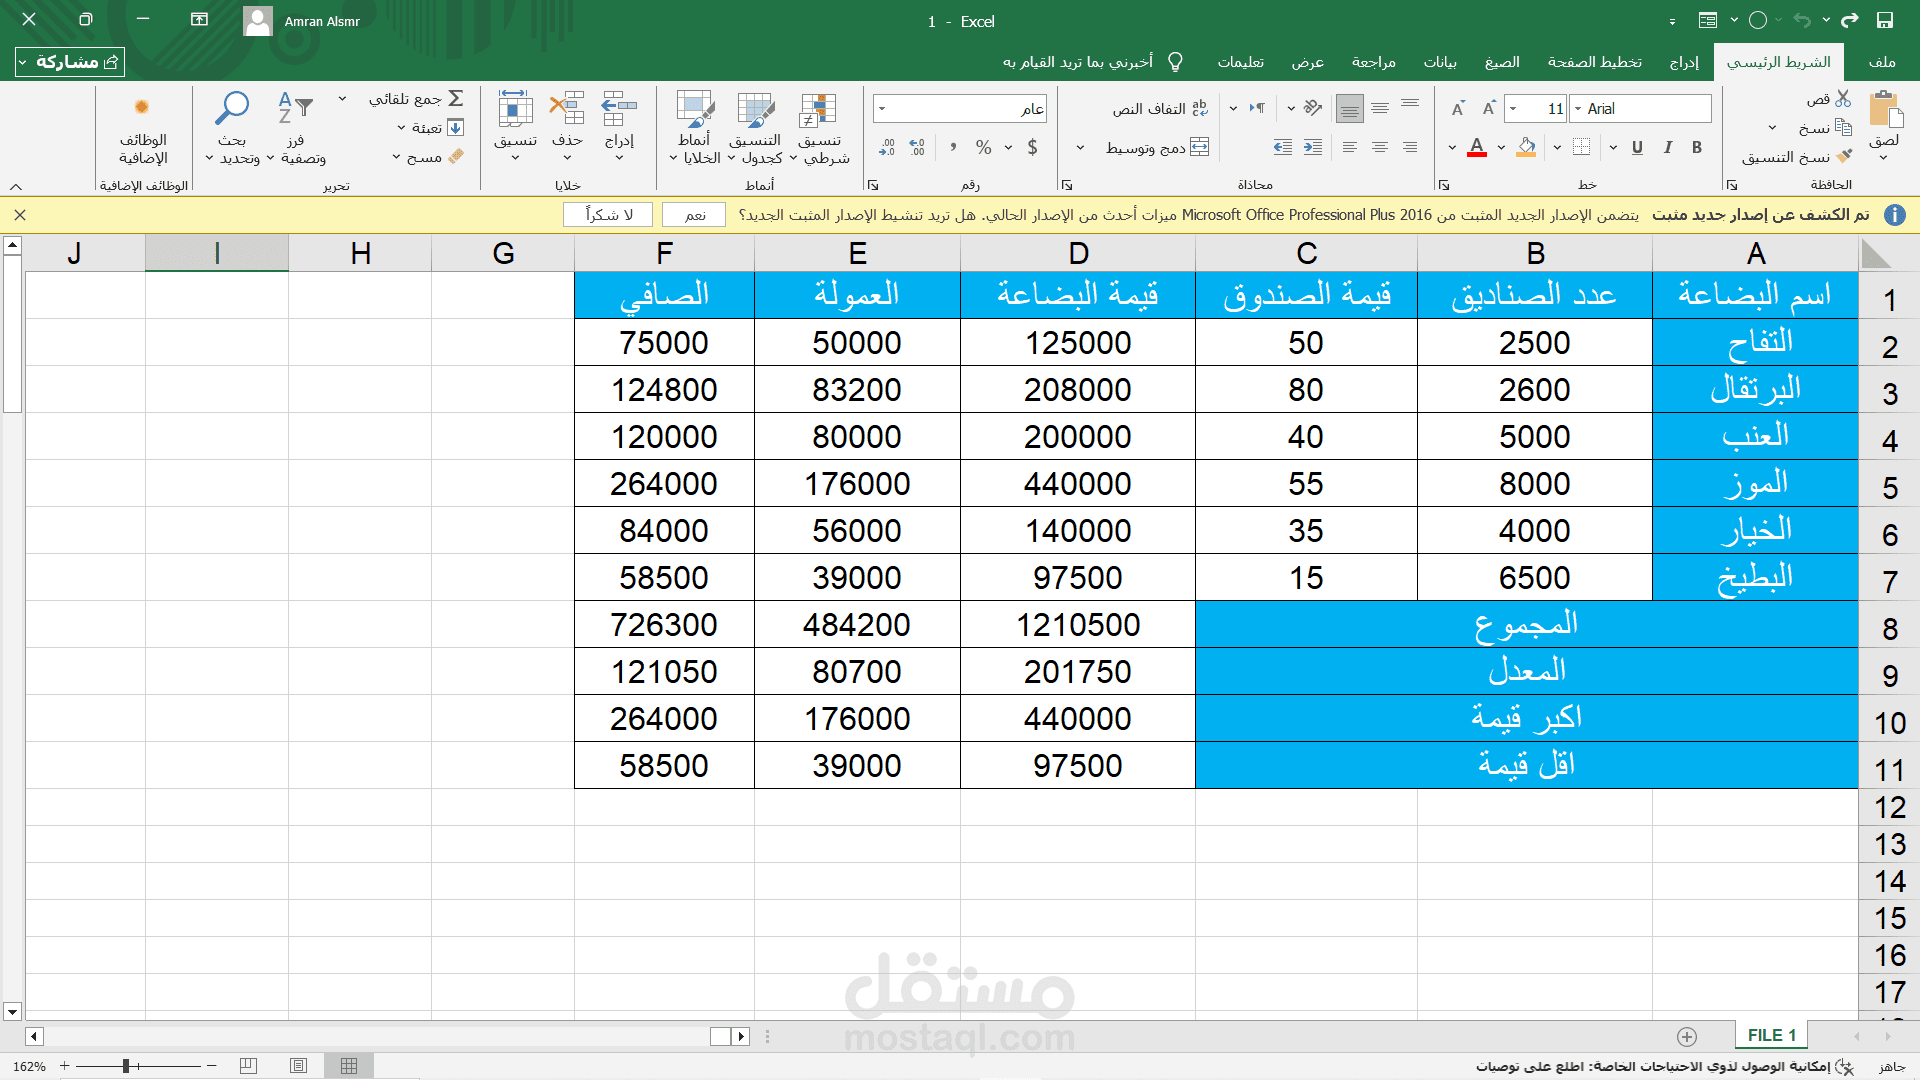Click the Delete cells icon
The image size is (1920, 1080).
pyautogui.click(x=567, y=109)
